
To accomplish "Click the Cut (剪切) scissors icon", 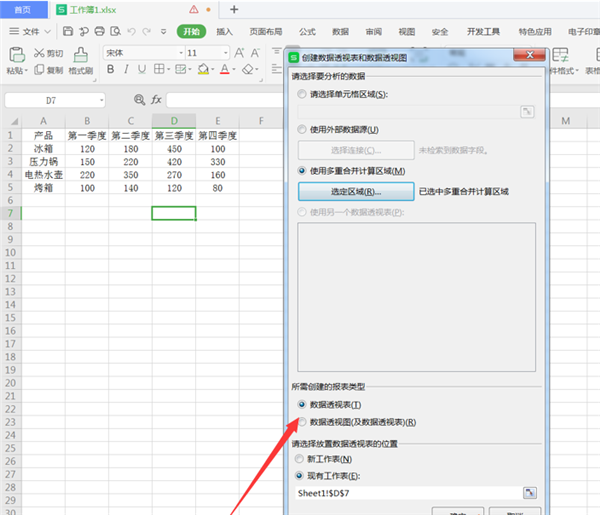I will click(38, 53).
